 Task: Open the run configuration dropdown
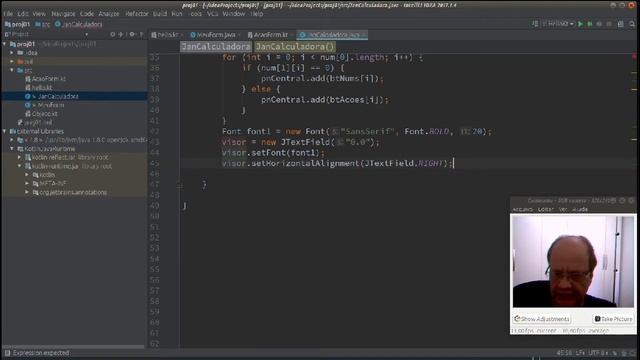(558, 24)
